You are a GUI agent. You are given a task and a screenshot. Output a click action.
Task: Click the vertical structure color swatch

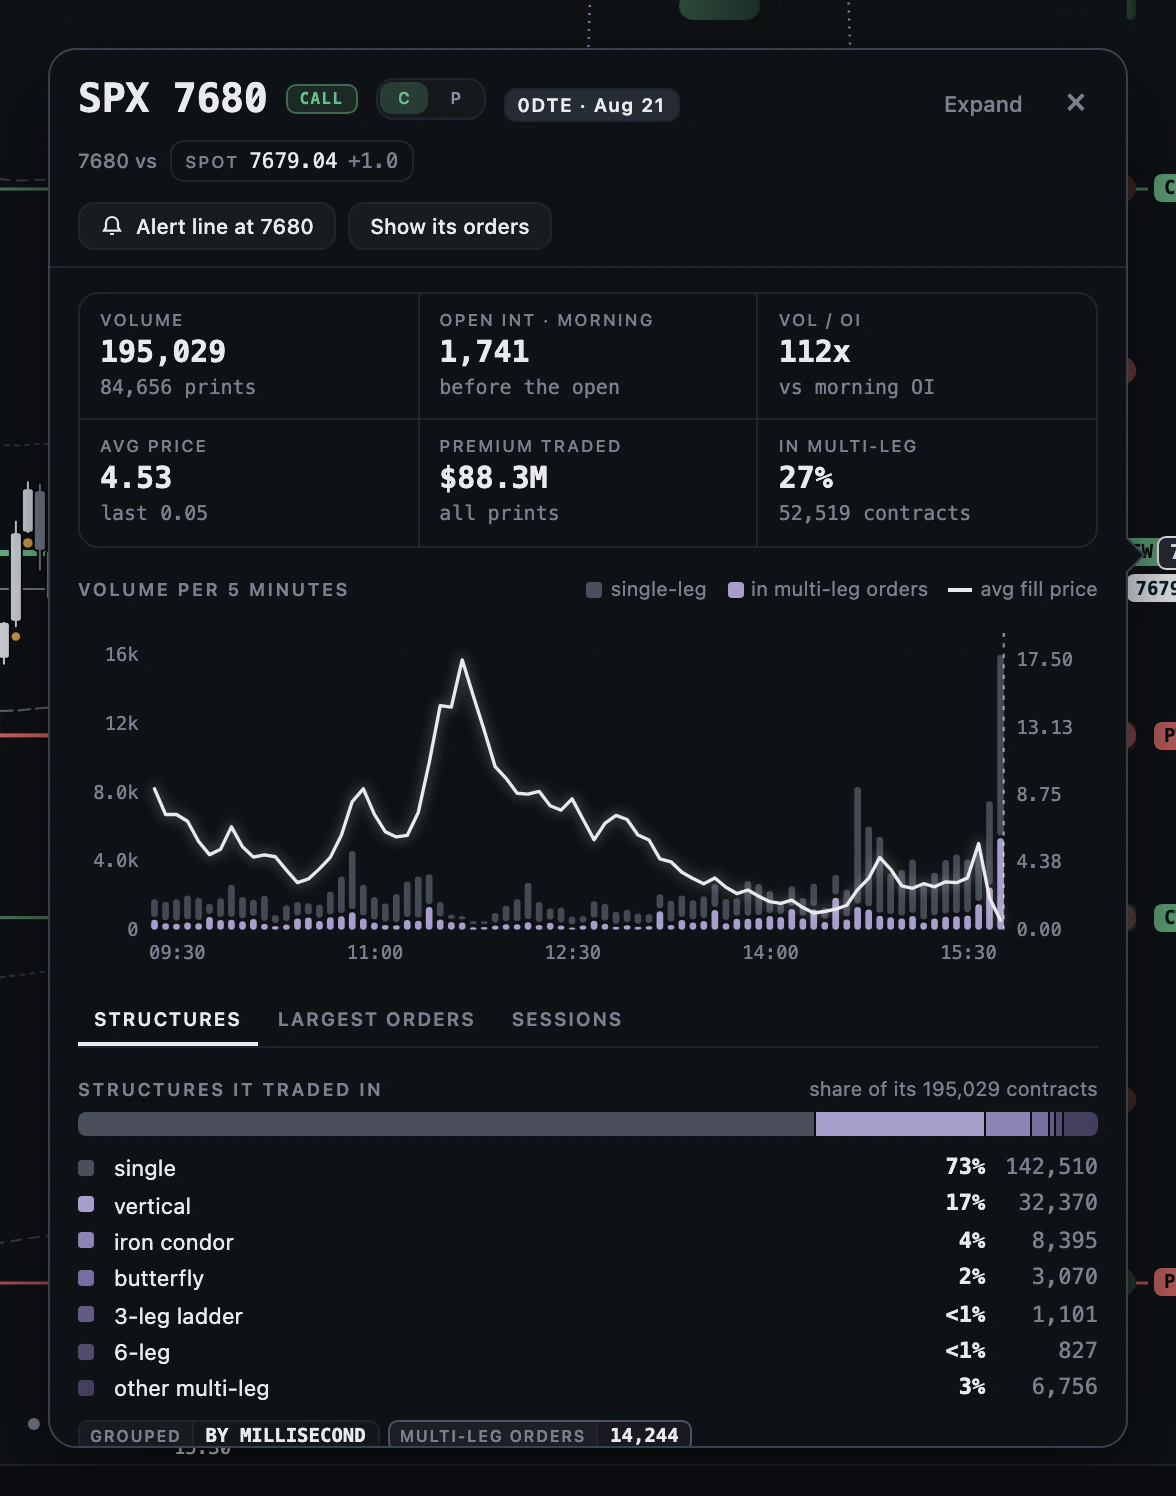(86, 1204)
